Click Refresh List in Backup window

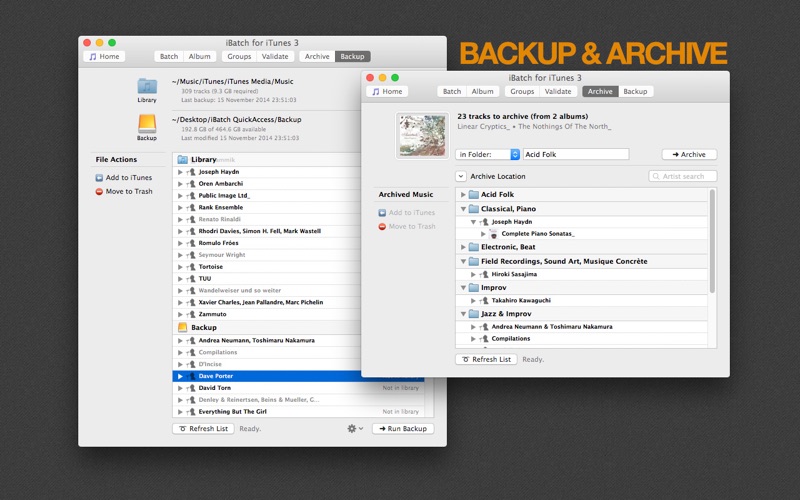point(204,429)
